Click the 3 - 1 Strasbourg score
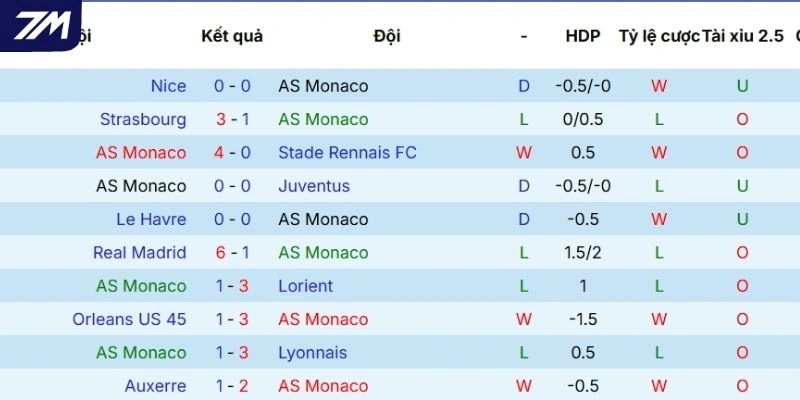The width and height of the screenshot is (800, 400). [232, 119]
